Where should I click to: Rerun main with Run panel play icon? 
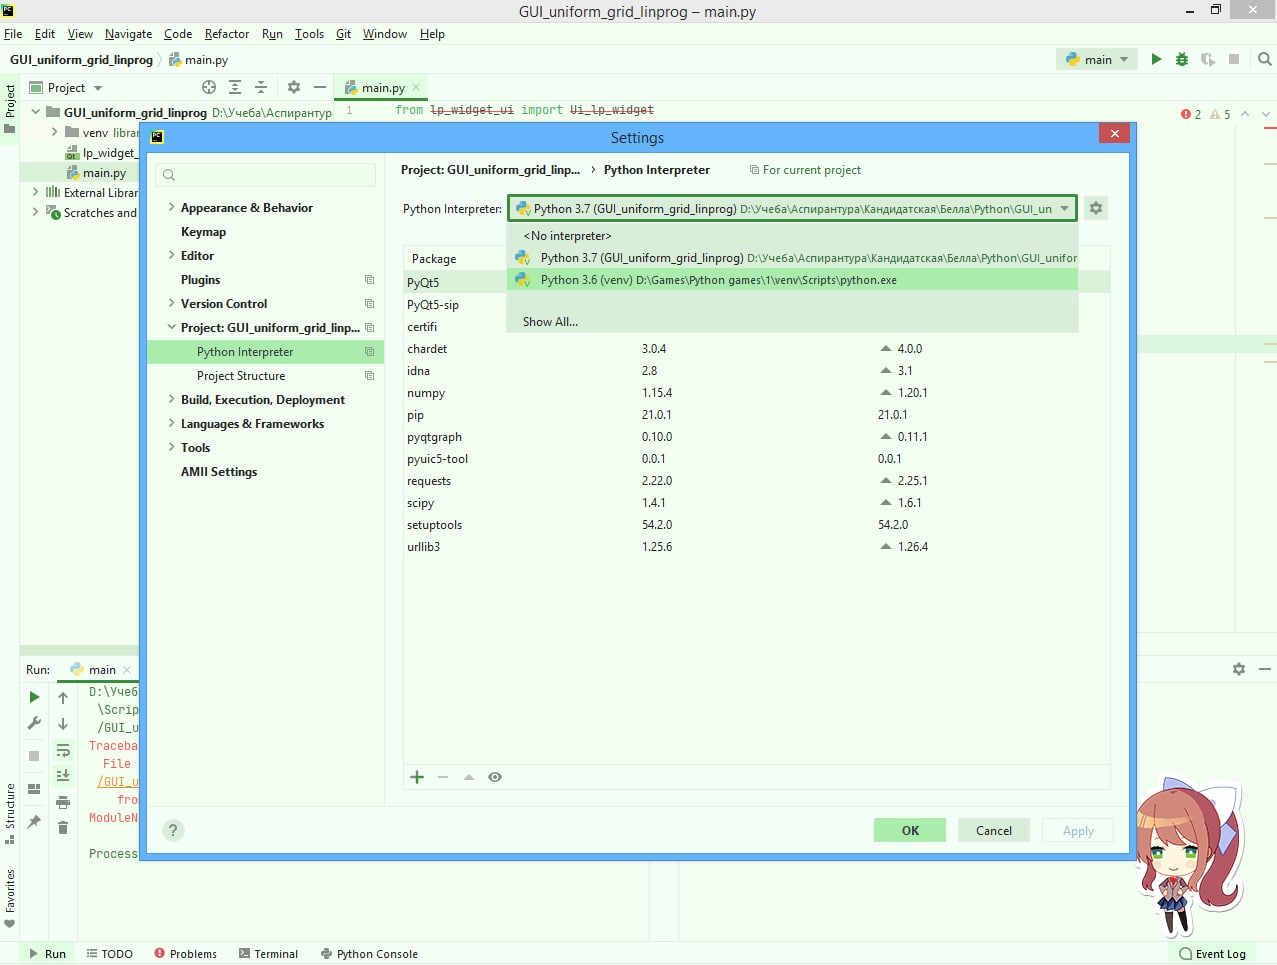pyautogui.click(x=34, y=697)
